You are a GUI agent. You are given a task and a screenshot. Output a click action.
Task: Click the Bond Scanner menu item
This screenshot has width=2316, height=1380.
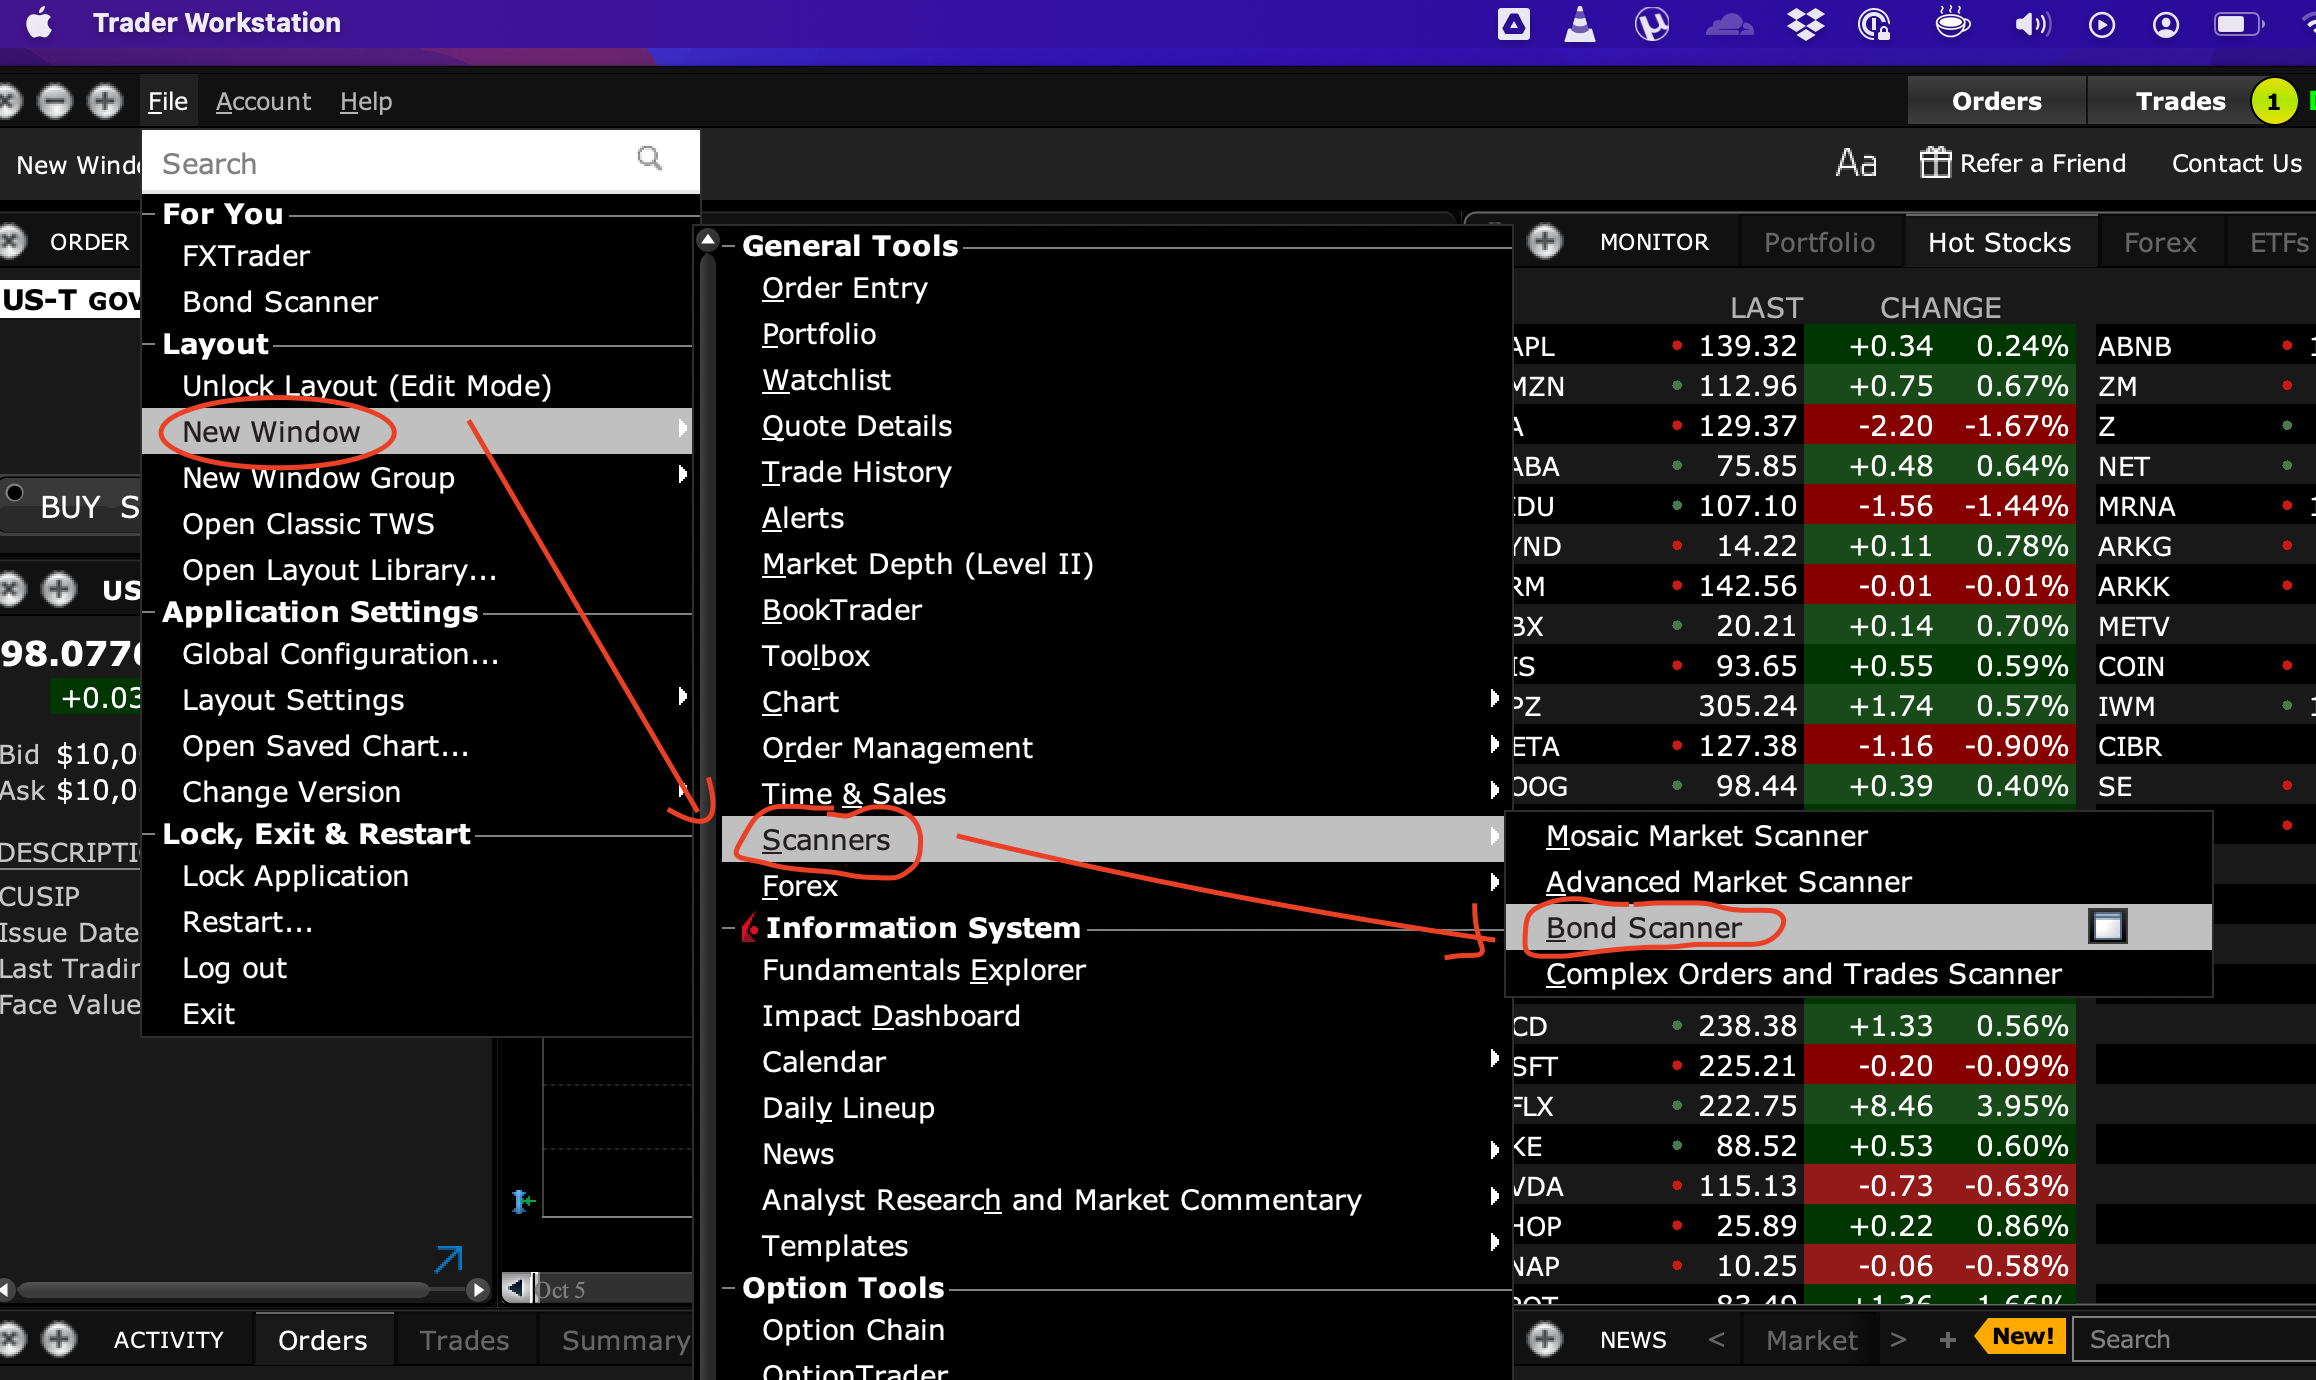pyautogui.click(x=1644, y=927)
